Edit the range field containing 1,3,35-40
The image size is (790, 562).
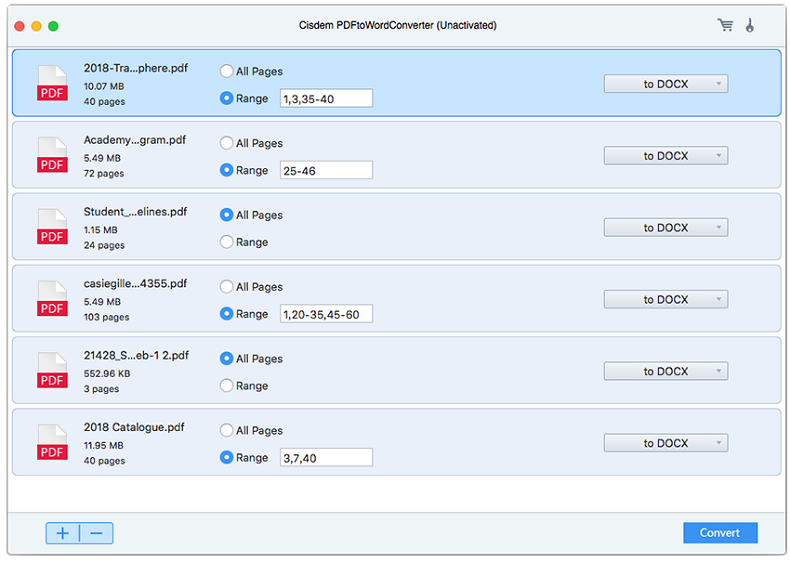pos(326,98)
